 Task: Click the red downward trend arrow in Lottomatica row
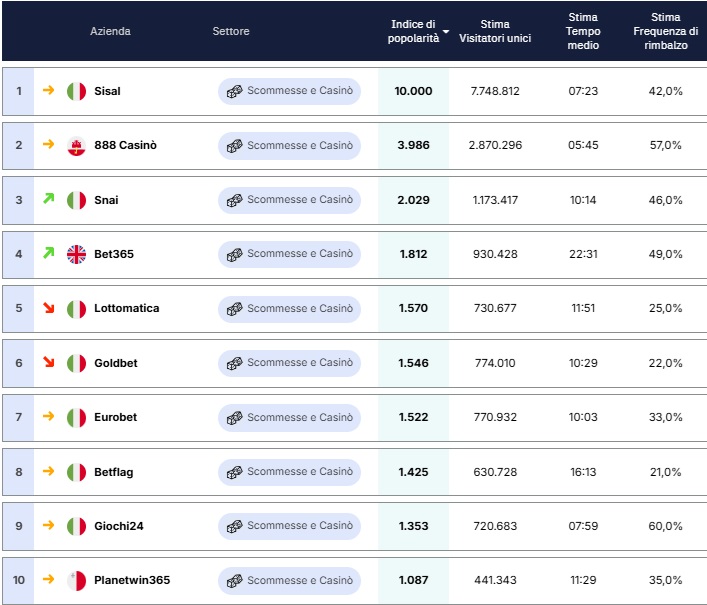49,307
